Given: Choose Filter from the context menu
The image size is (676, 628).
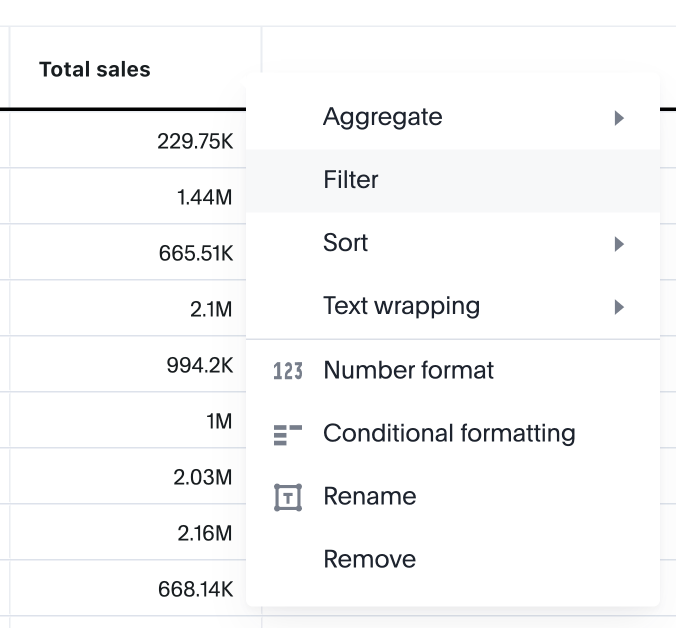Looking at the screenshot, I should click(x=351, y=180).
